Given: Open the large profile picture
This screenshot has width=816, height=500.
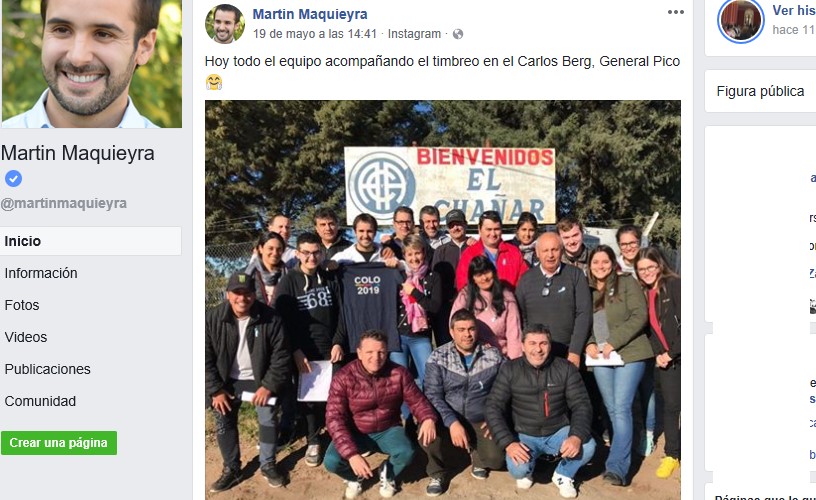Looking at the screenshot, I should click(x=92, y=63).
